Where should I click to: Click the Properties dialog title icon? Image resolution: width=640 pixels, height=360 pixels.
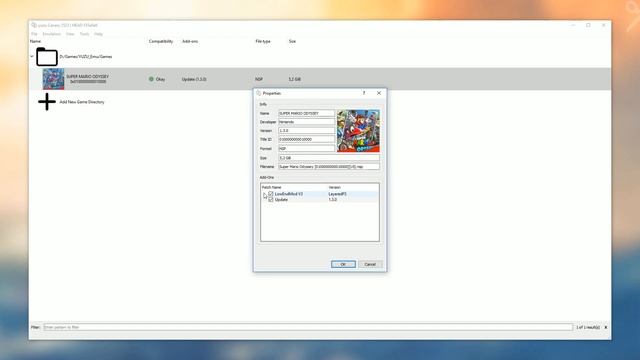click(258, 93)
